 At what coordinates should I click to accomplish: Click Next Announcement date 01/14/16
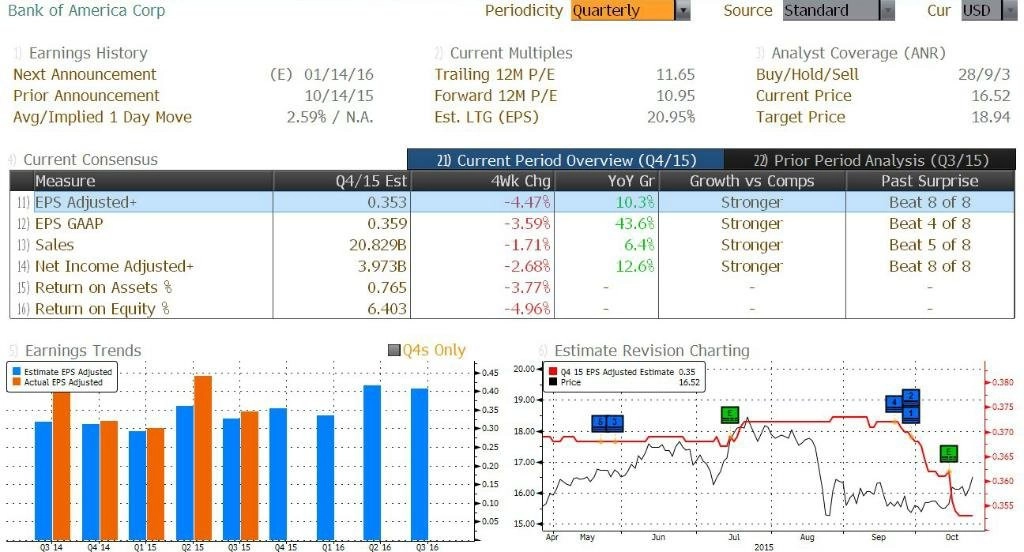(339, 74)
